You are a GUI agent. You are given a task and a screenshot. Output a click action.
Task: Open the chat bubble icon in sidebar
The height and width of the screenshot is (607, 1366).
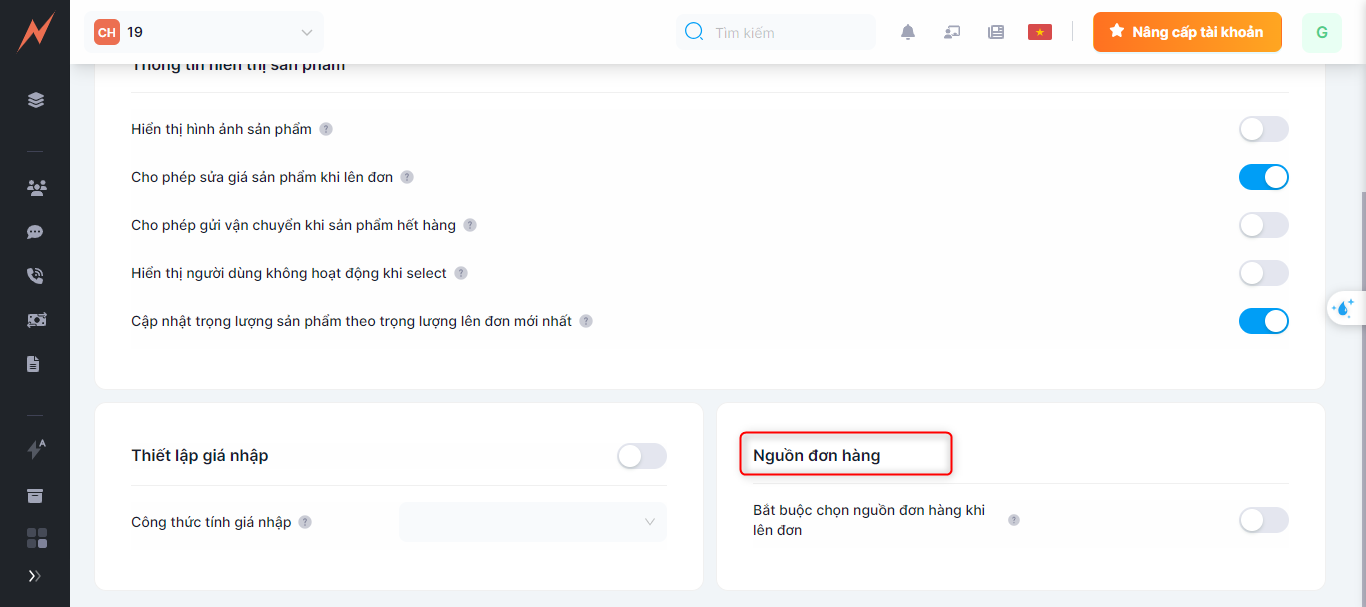click(35, 232)
